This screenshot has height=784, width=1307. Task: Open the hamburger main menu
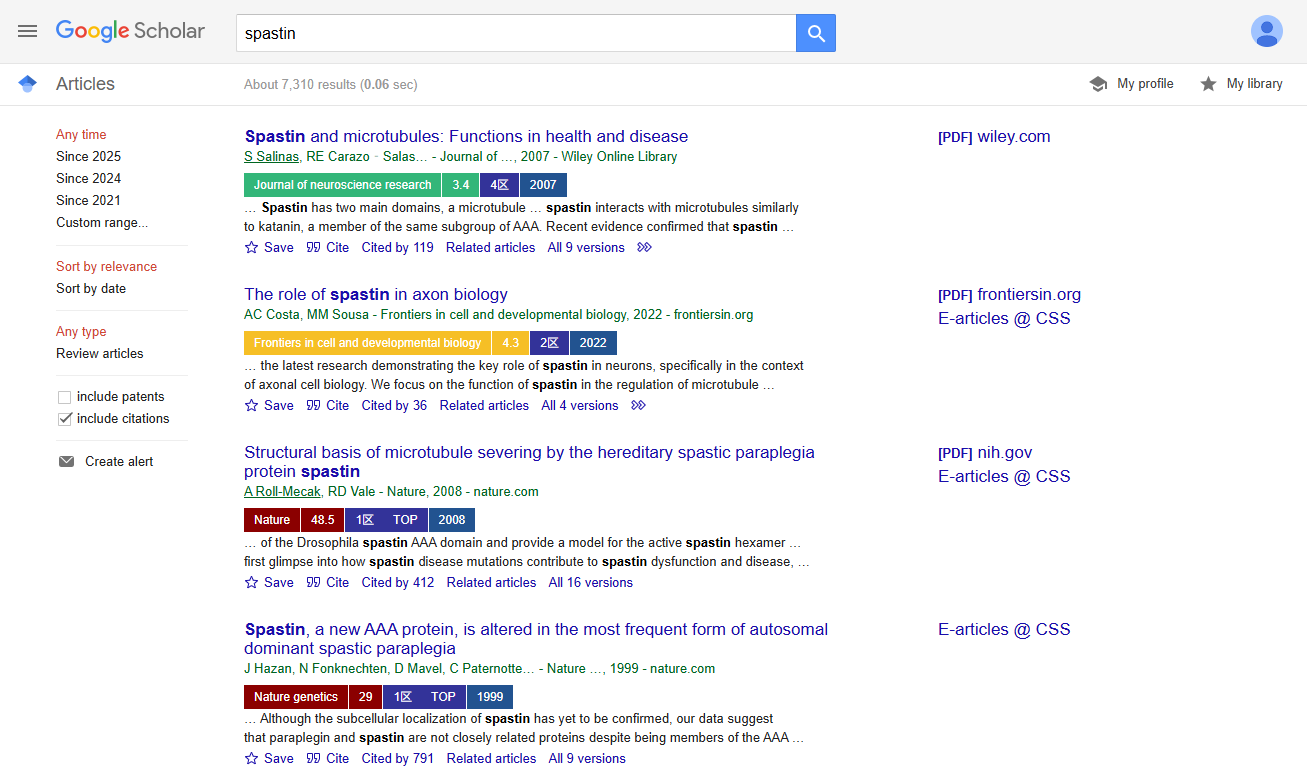27,31
